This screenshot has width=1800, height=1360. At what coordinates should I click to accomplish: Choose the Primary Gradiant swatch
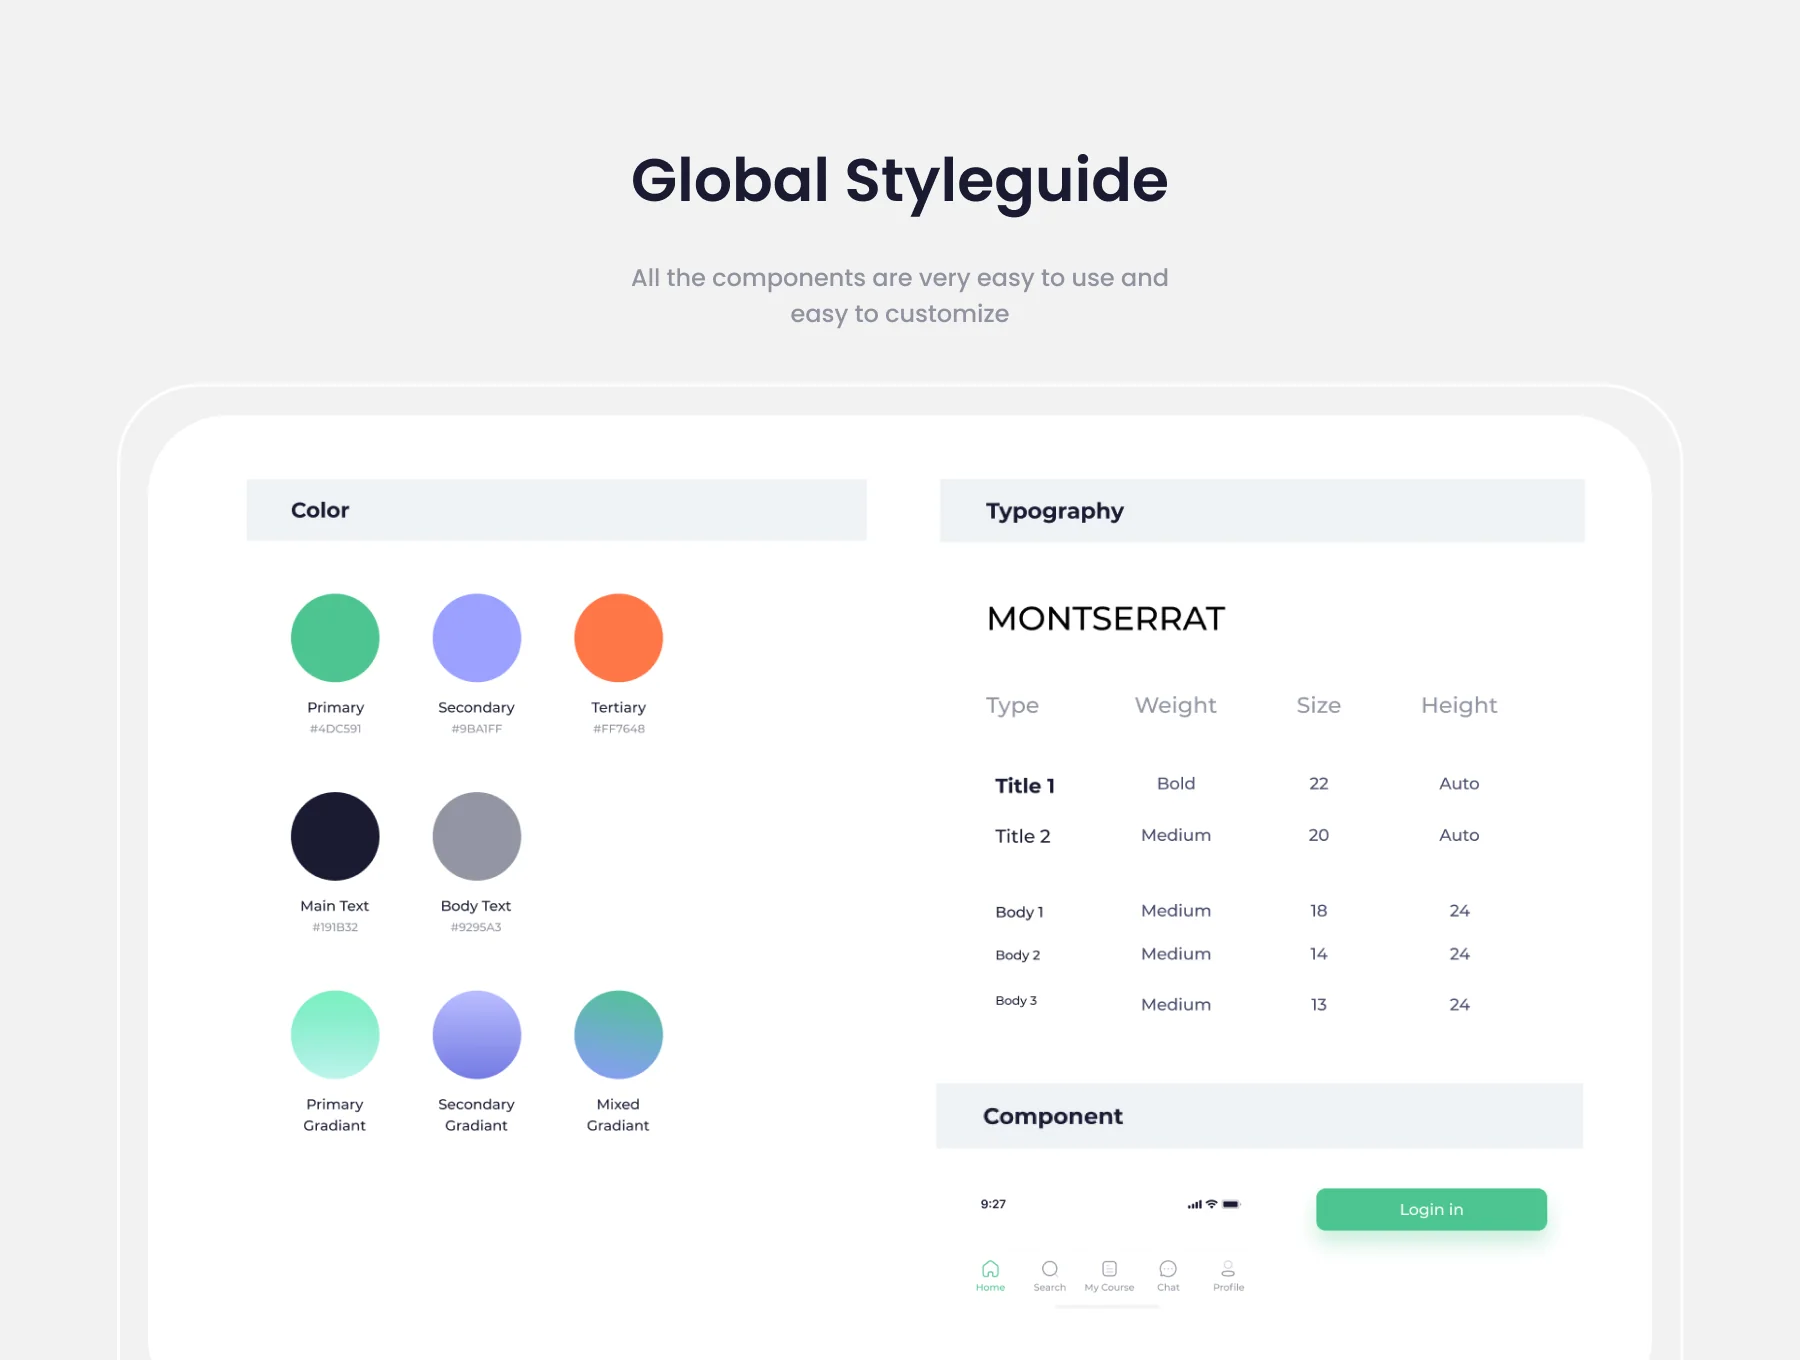(x=335, y=1035)
